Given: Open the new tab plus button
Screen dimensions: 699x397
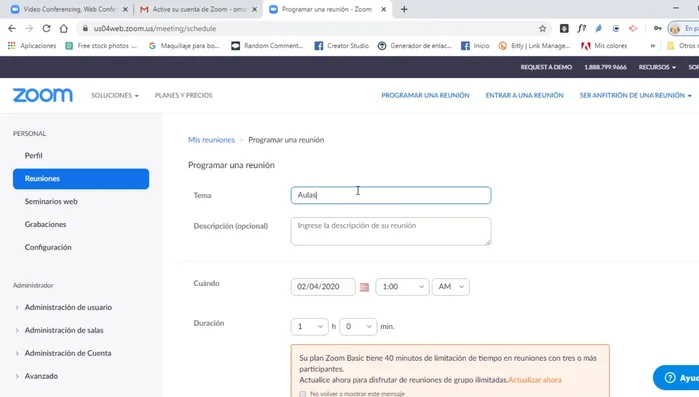Looking at the screenshot, I should click(x=404, y=9).
